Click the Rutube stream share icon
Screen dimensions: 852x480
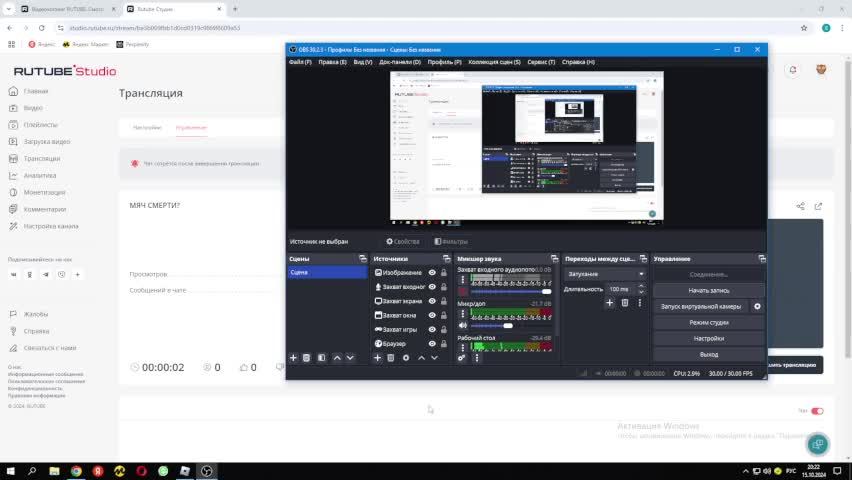(x=800, y=206)
